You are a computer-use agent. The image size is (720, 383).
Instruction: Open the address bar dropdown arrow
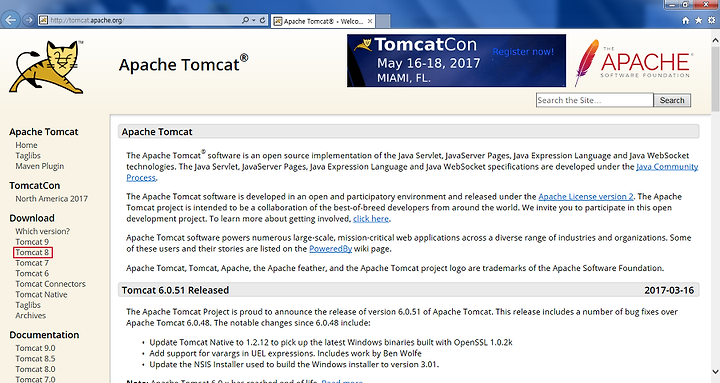tap(254, 20)
